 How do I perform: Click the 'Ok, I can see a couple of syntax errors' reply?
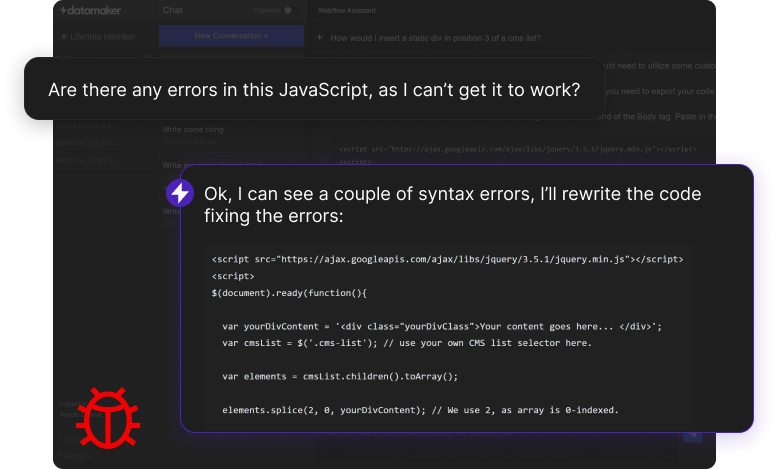453,204
